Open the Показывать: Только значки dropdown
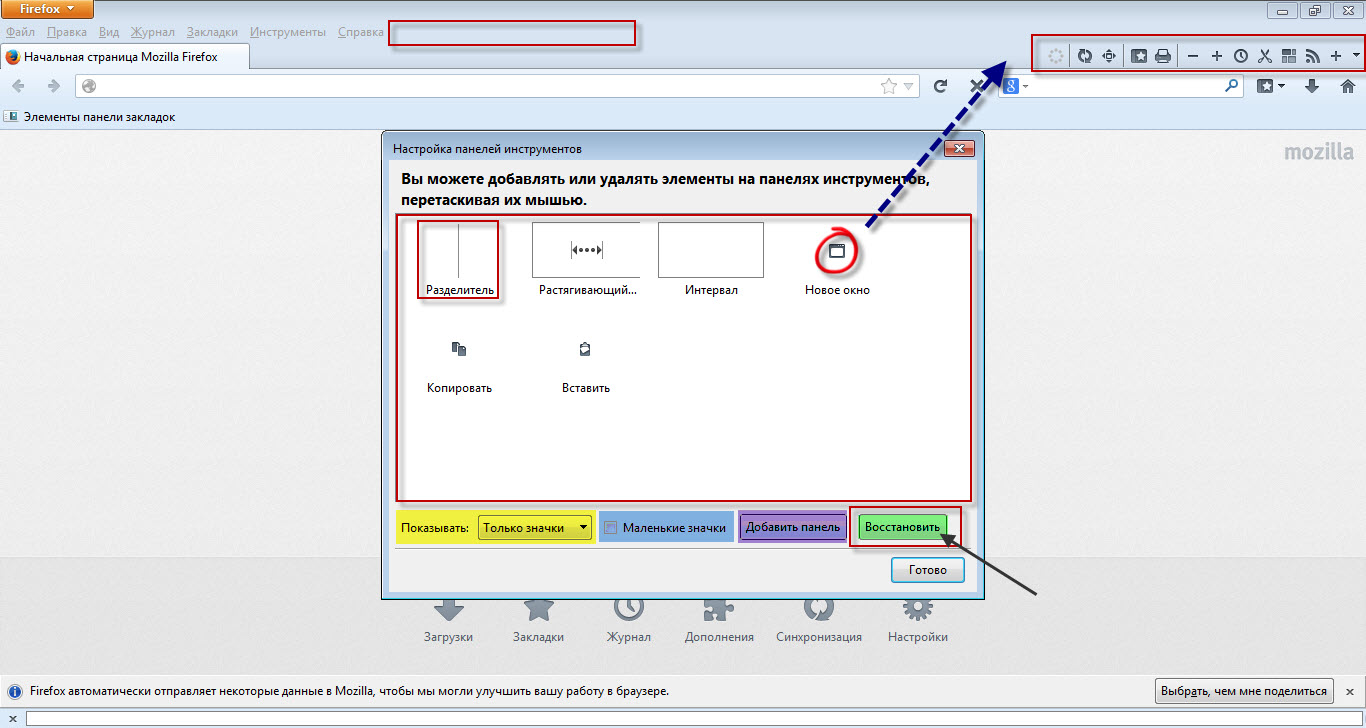 click(x=535, y=527)
